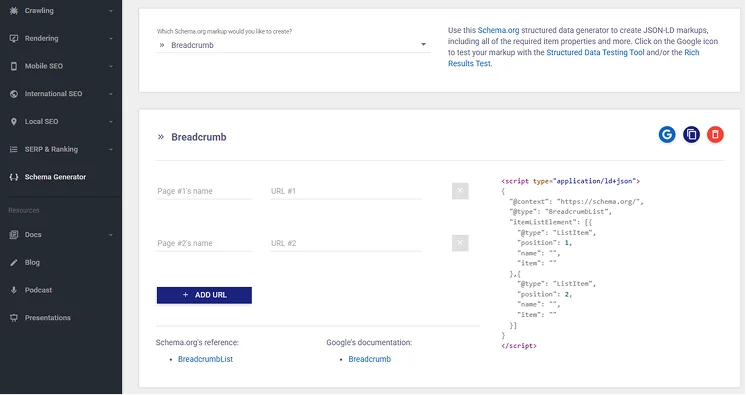Image resolution: width=746 pixels, height=395 pixels.
Task: Click the Schema Generator braces icon
Action: click(x=14, y=177)
